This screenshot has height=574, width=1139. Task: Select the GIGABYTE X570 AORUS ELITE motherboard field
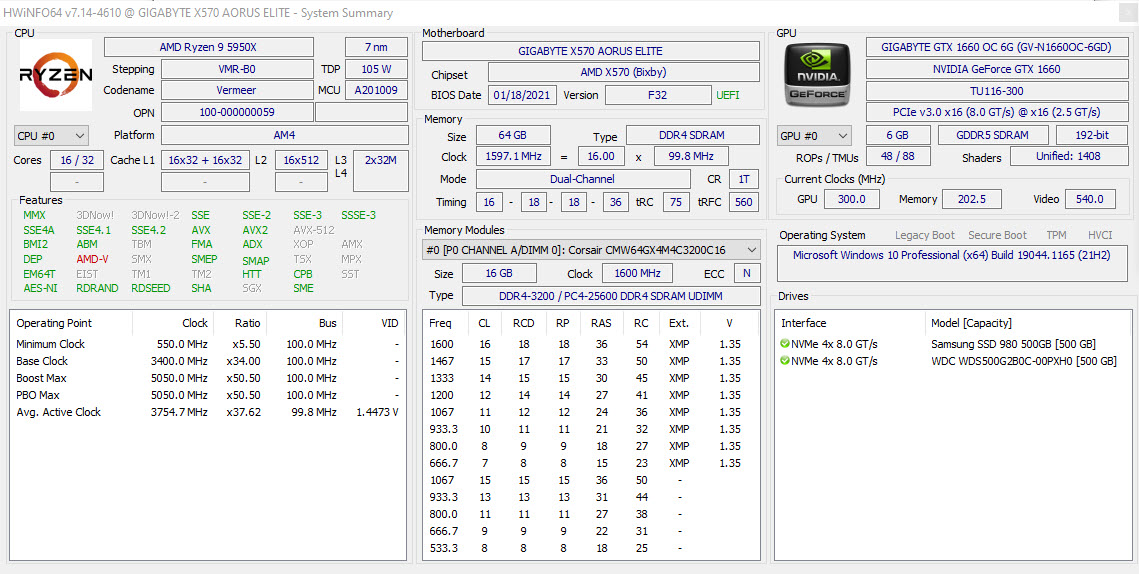click(x=590, y=51)
